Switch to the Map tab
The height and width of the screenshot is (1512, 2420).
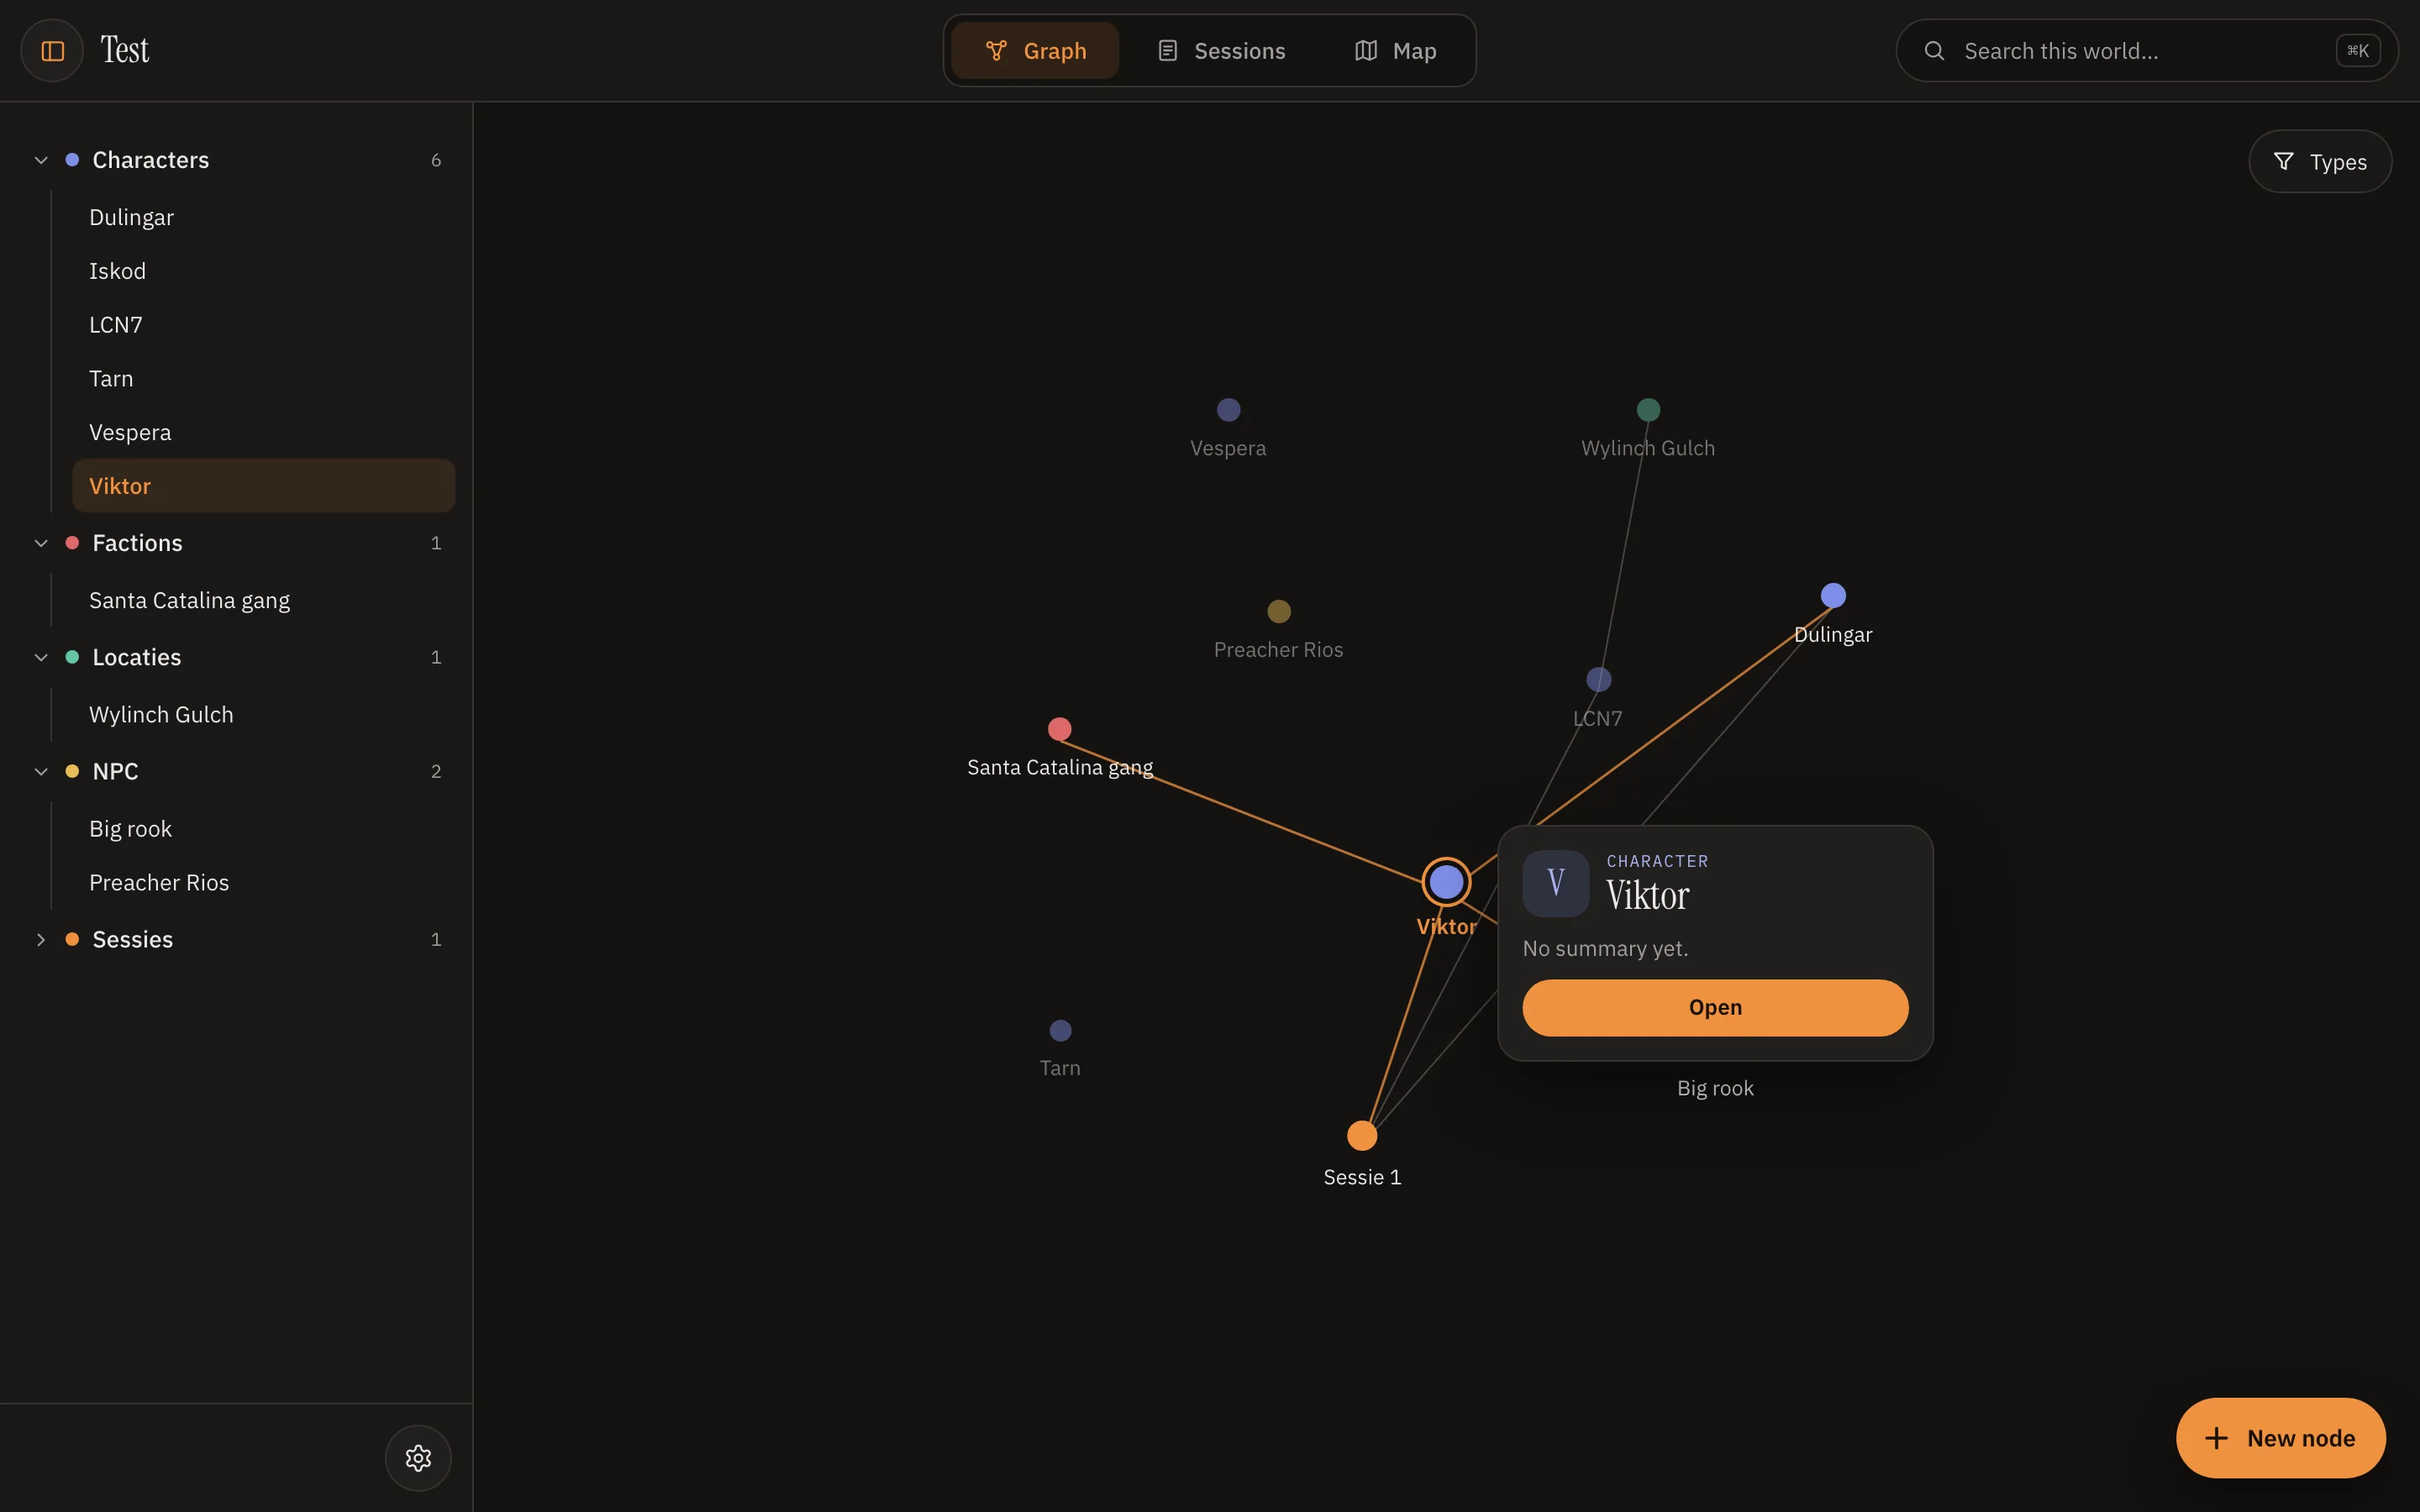(x=1395, y=51)
